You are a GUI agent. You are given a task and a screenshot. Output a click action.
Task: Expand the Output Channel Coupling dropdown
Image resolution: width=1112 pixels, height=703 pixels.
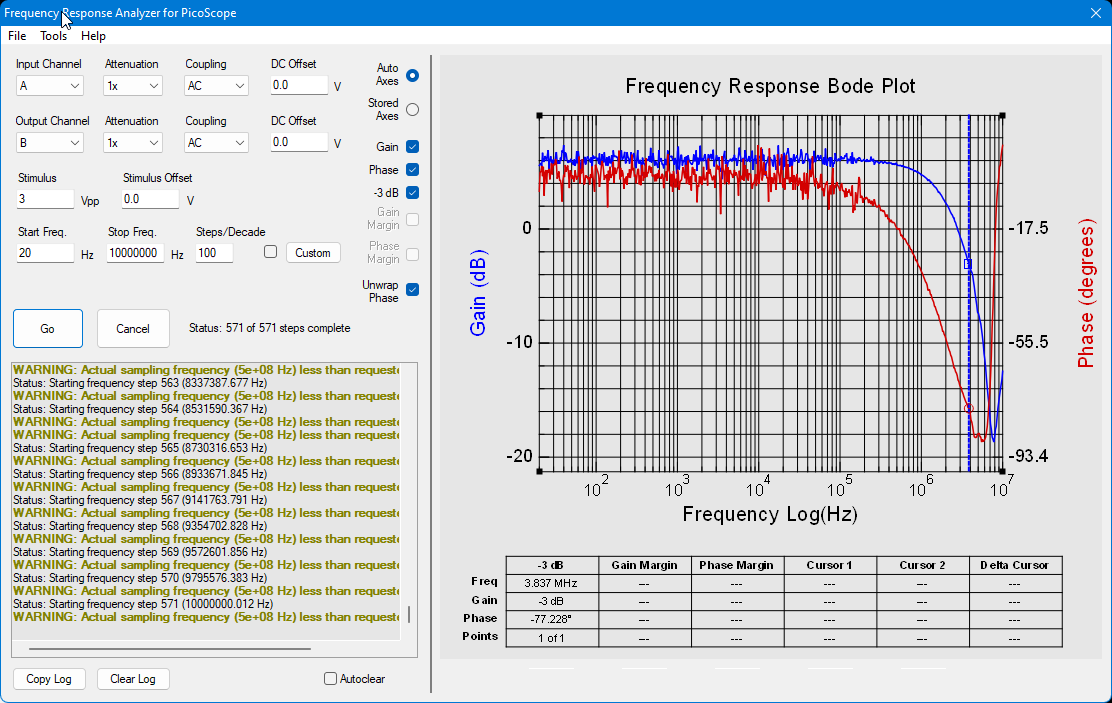pyautogui.click(x=216, y=143)
